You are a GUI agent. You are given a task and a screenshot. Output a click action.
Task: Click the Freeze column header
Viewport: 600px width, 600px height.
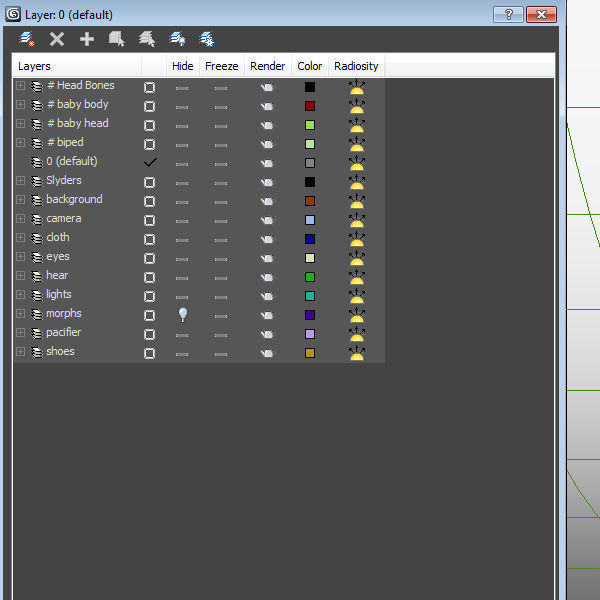222,66
